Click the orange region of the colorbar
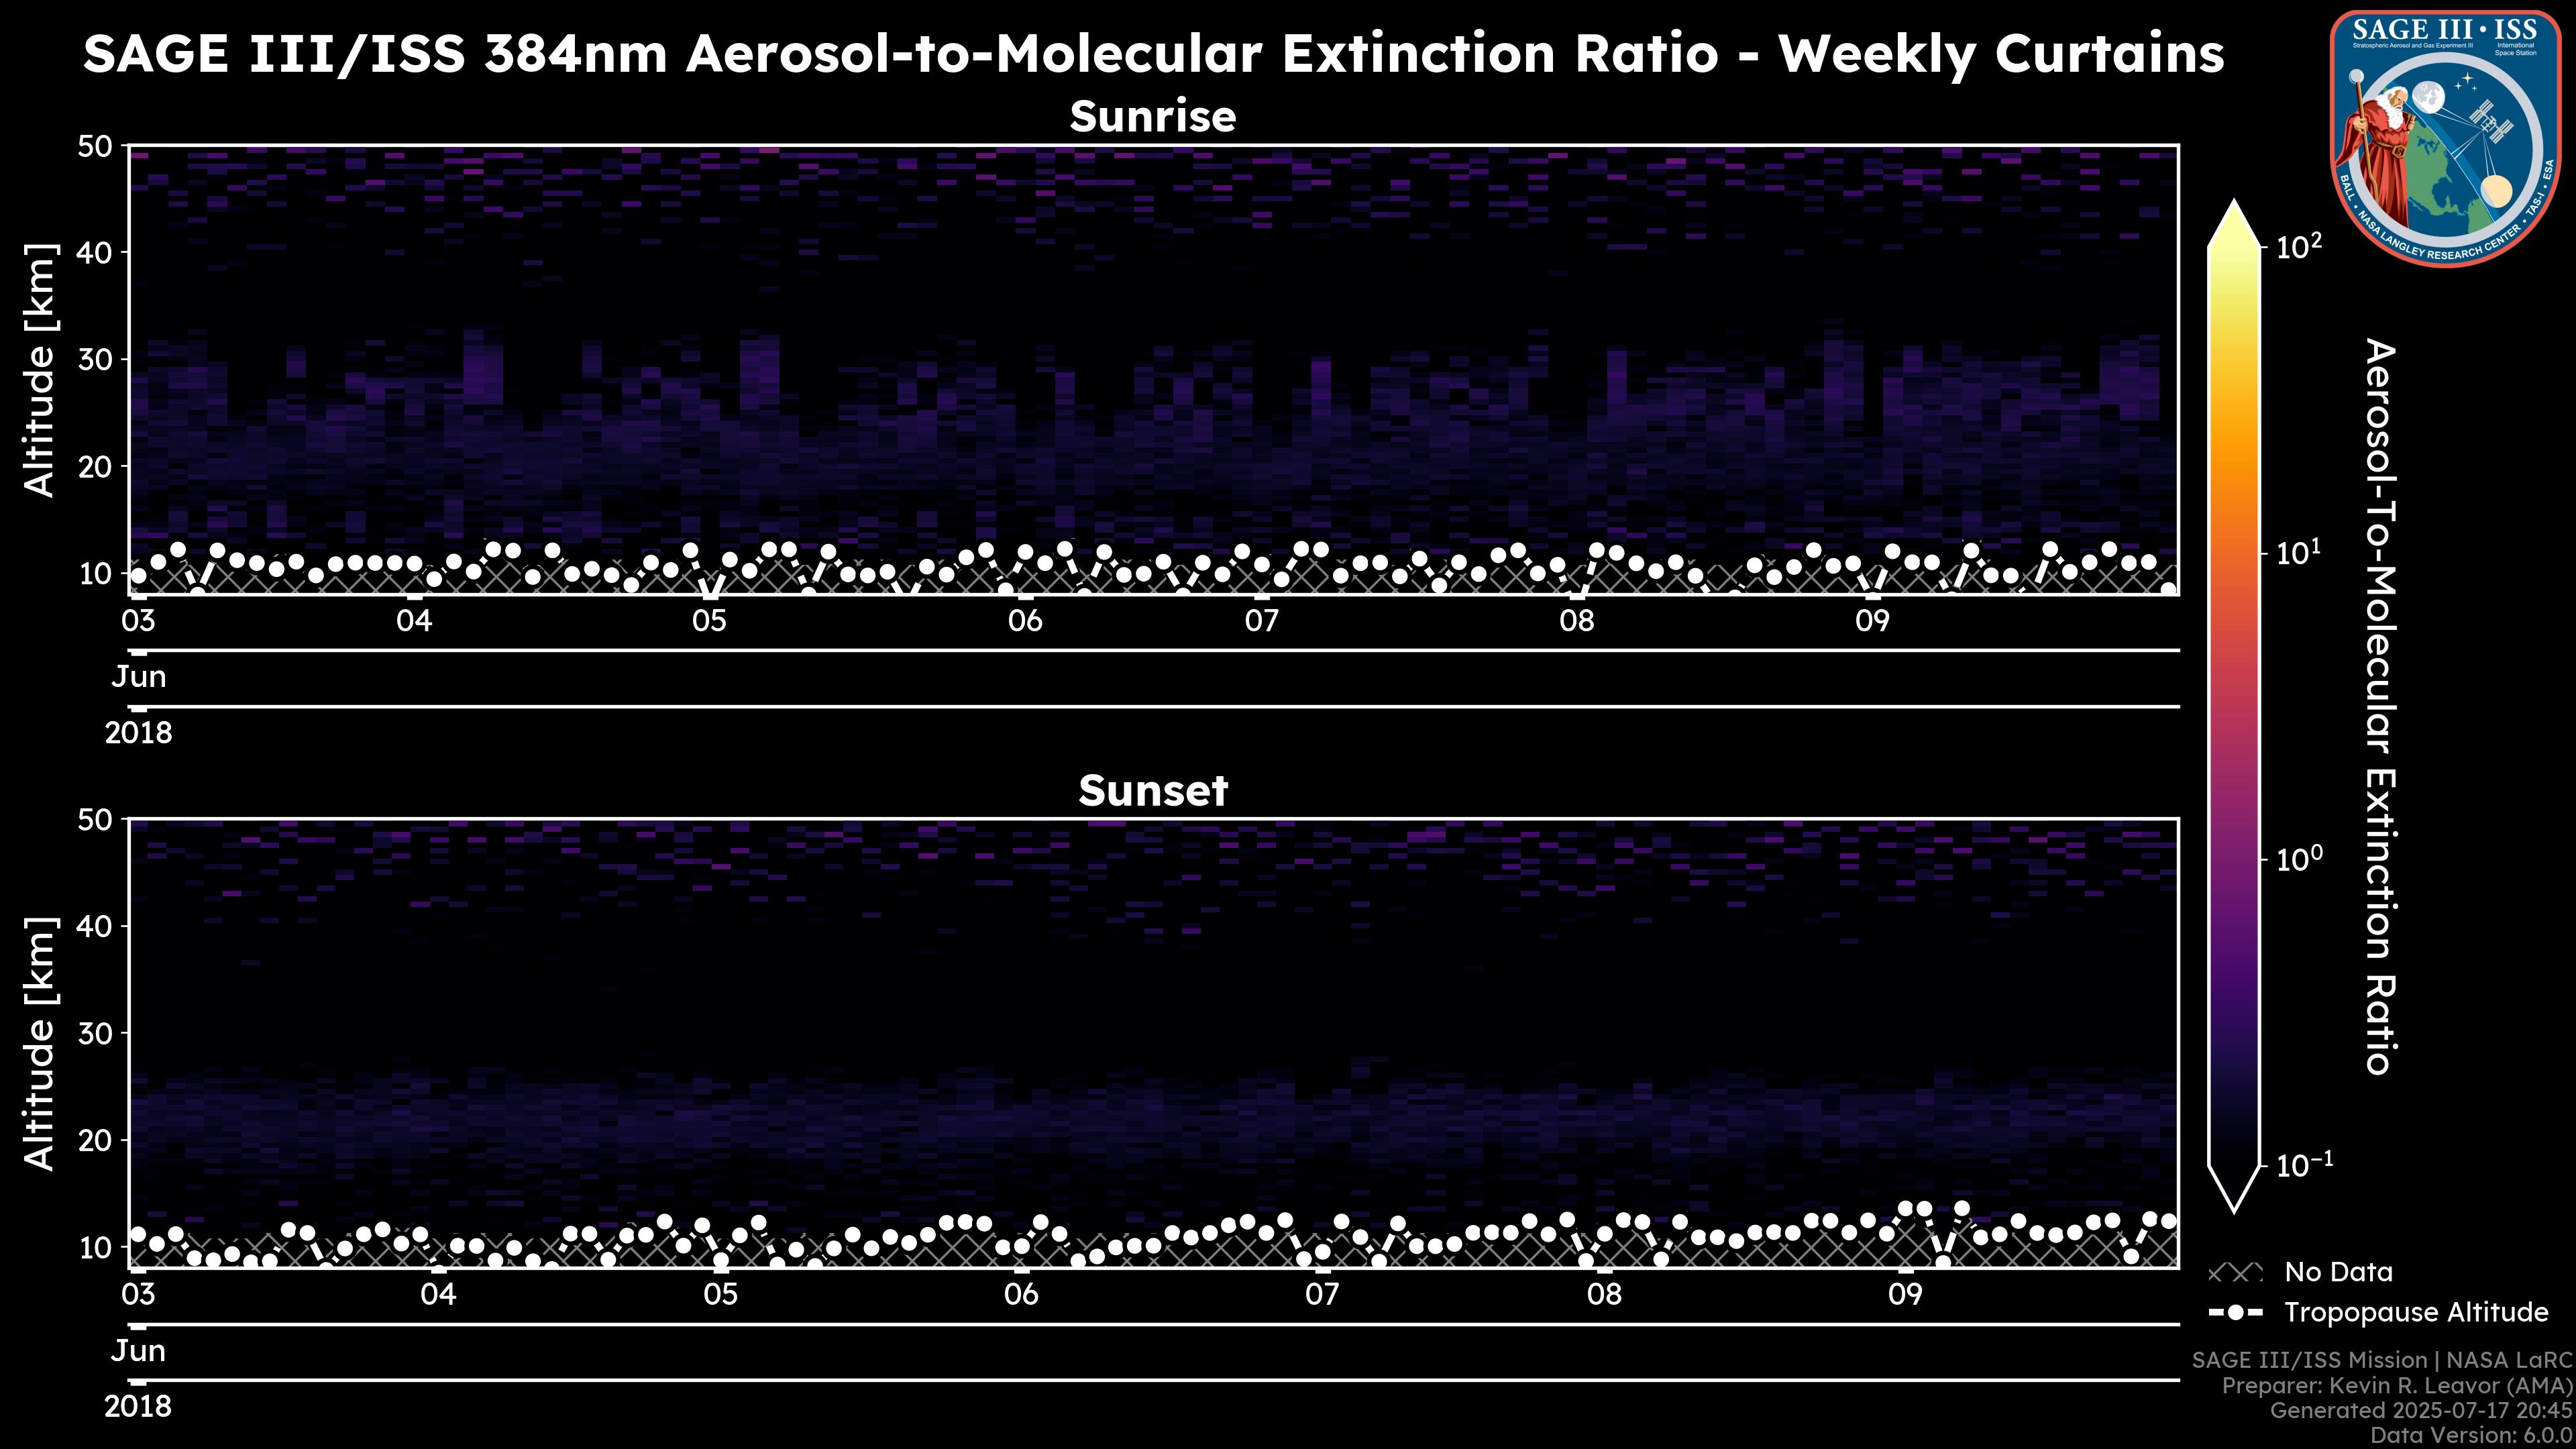Viewport: 2576px width, 1449px height. [x=2234, y=470]
